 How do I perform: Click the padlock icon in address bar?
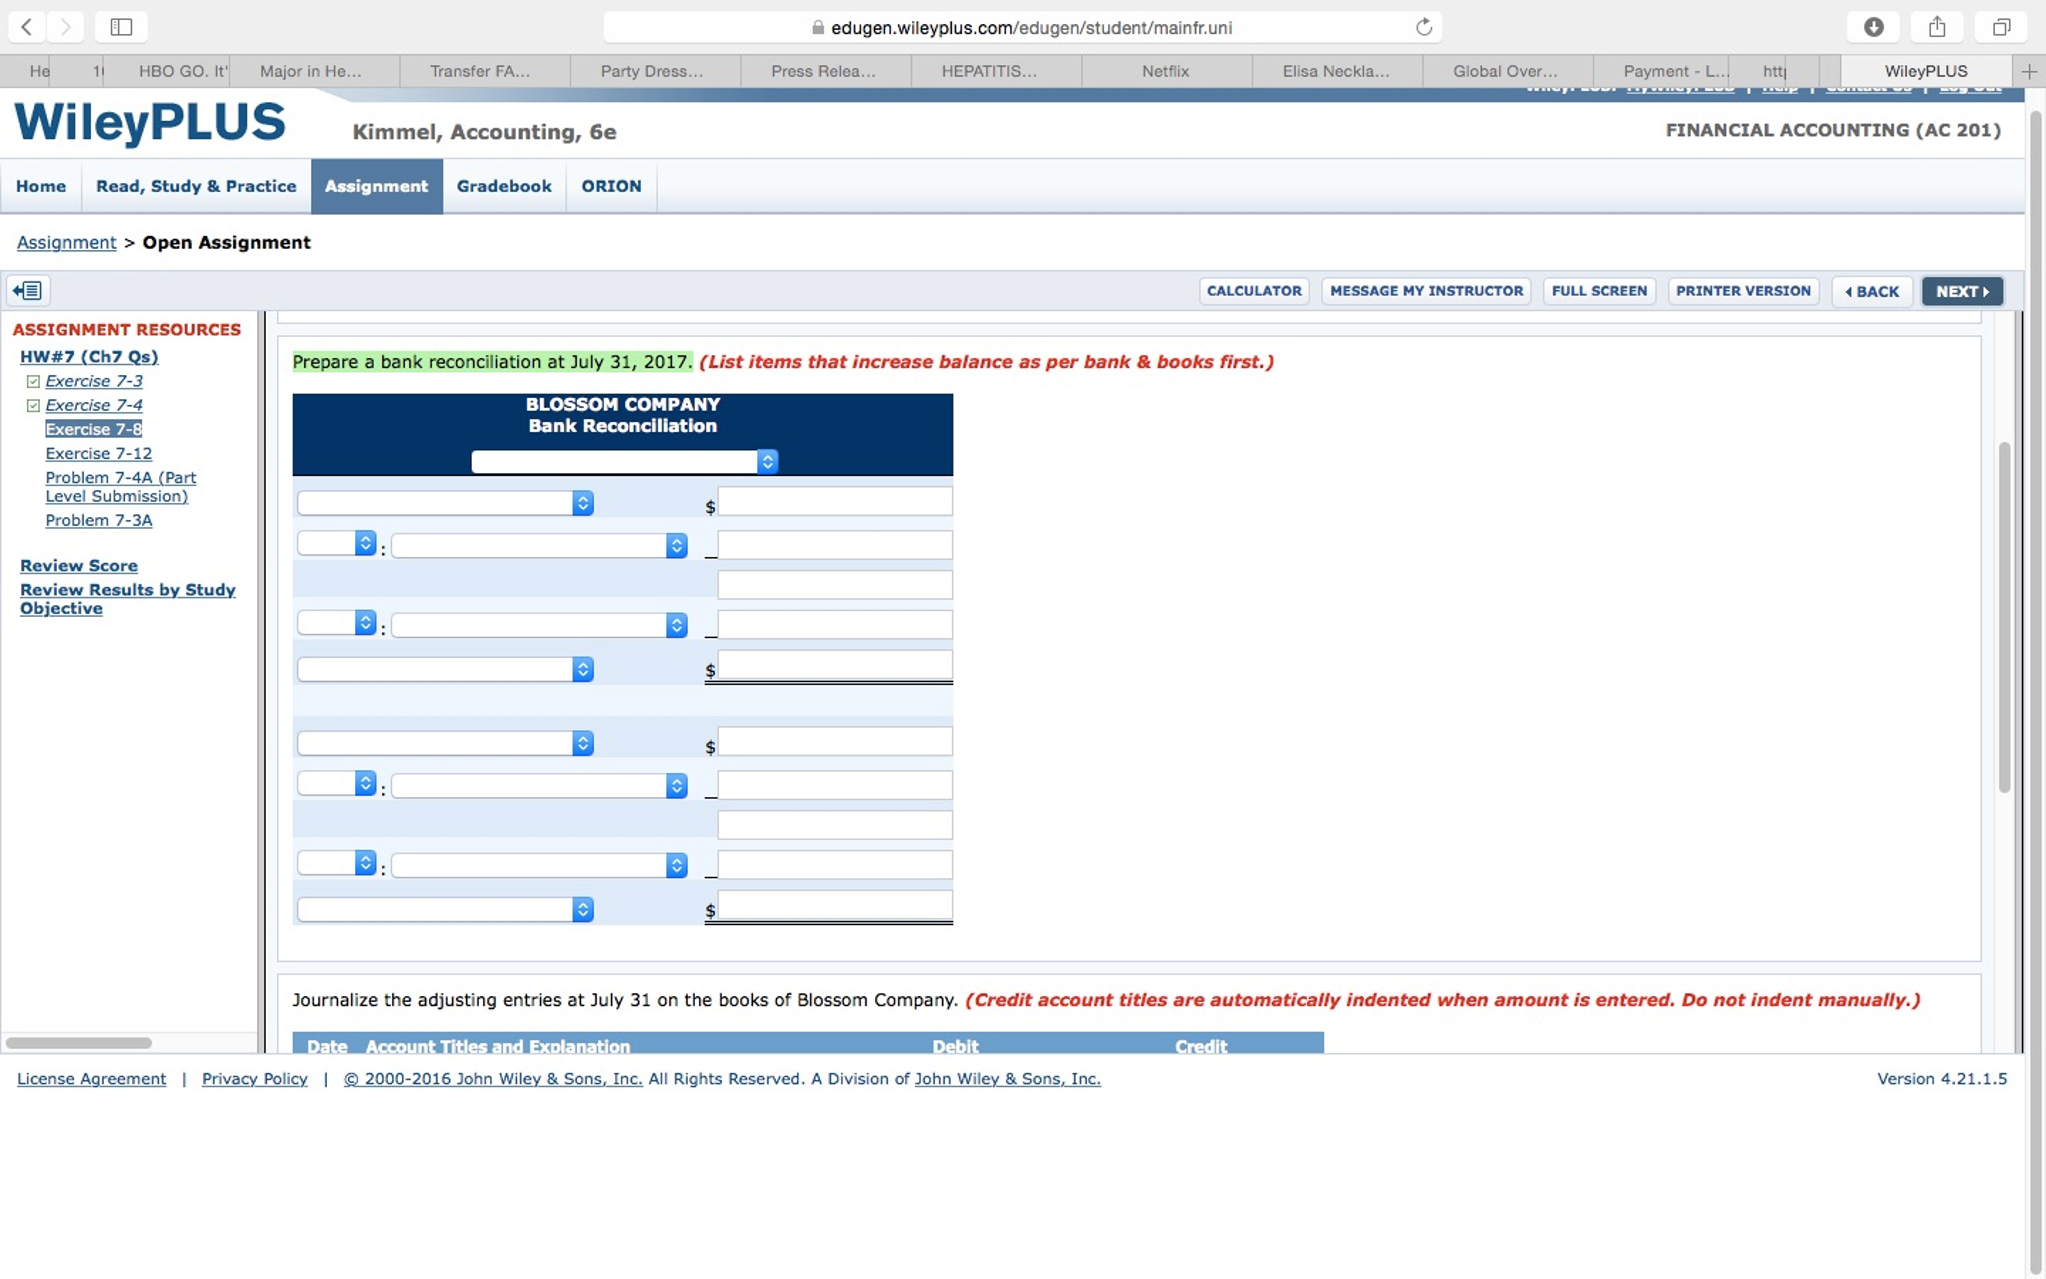point(818,28)
